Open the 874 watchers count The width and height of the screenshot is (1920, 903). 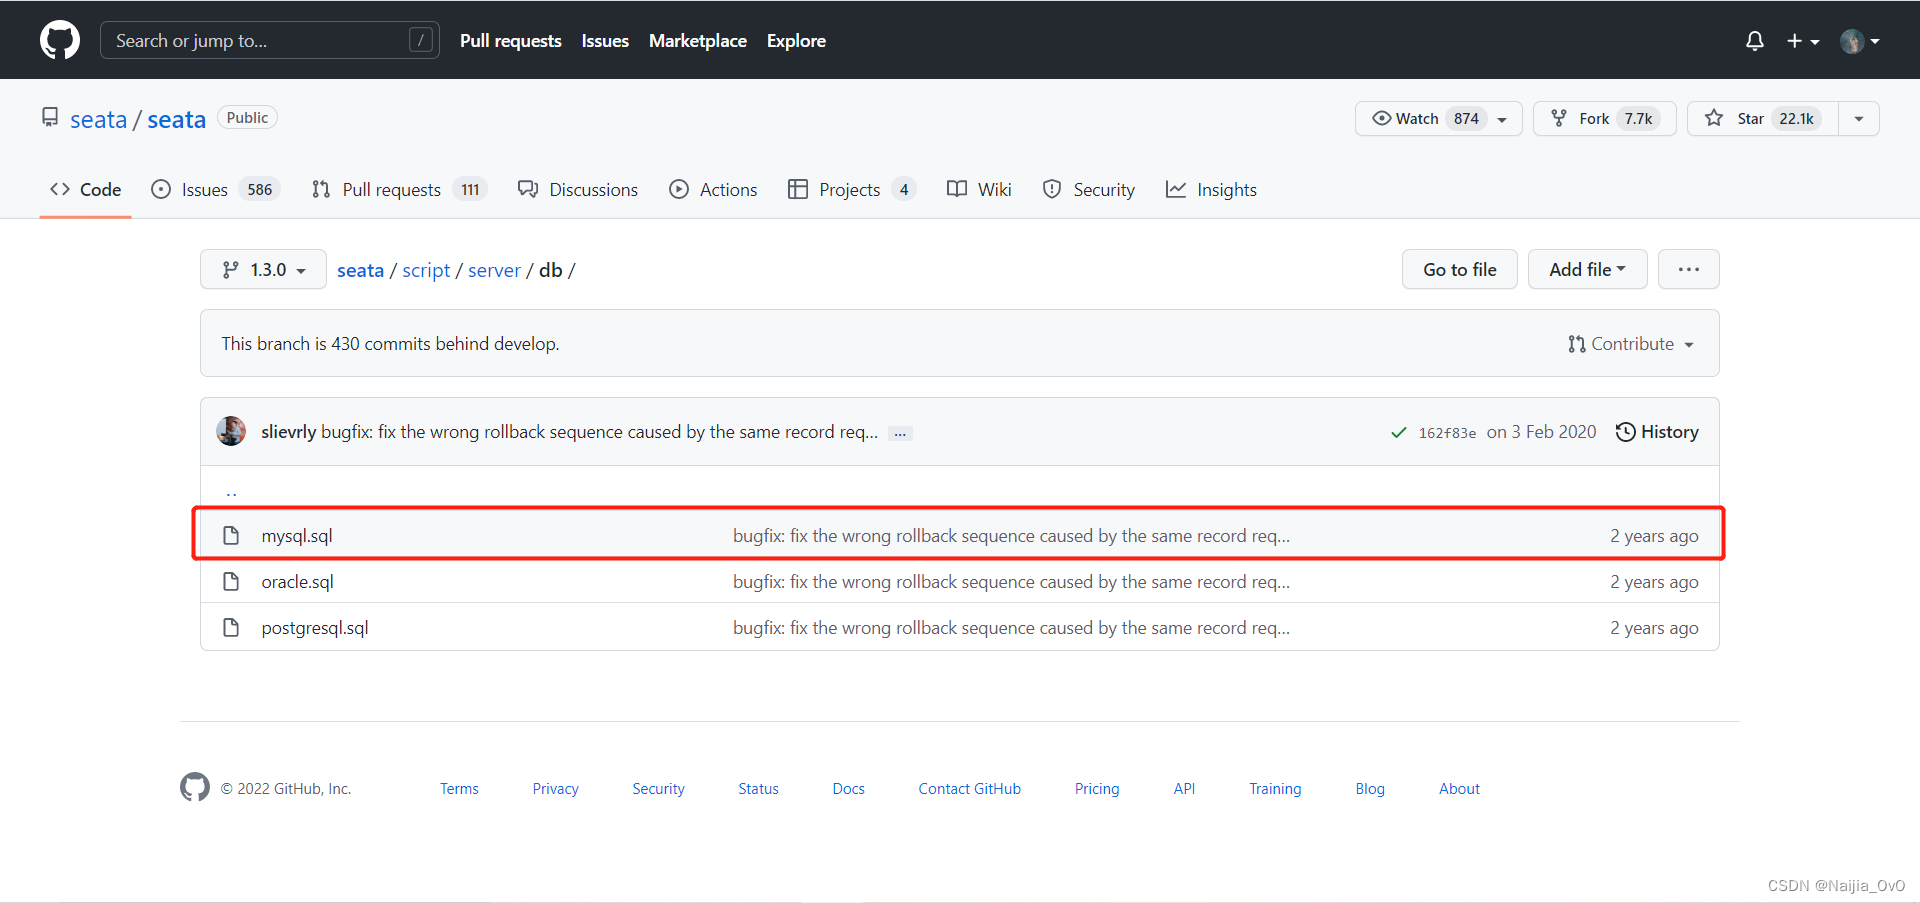[1466, 118]
